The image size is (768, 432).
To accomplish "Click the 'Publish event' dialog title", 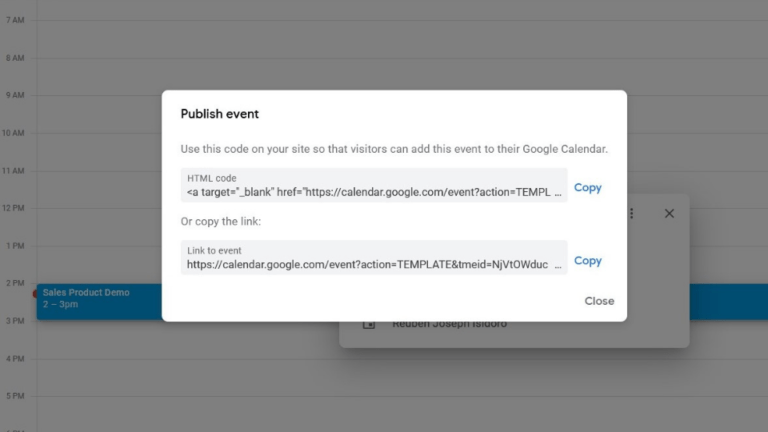I will coord(219,114).
